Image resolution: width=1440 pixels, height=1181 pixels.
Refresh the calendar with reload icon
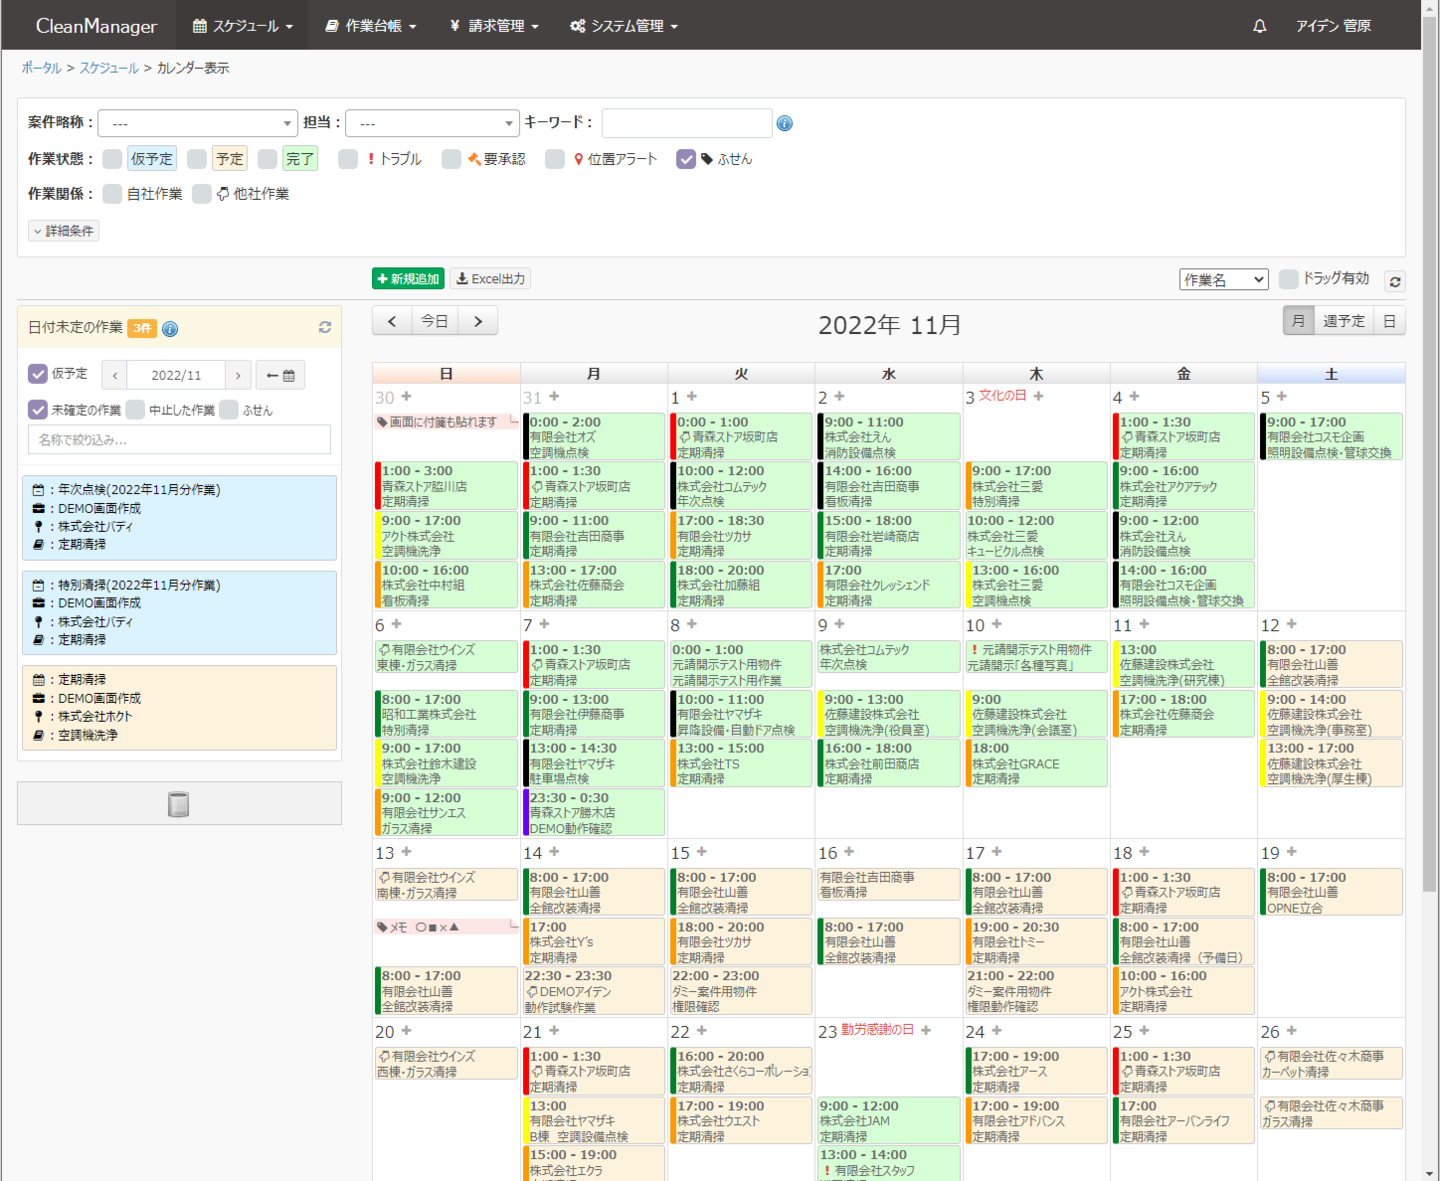1395,282
